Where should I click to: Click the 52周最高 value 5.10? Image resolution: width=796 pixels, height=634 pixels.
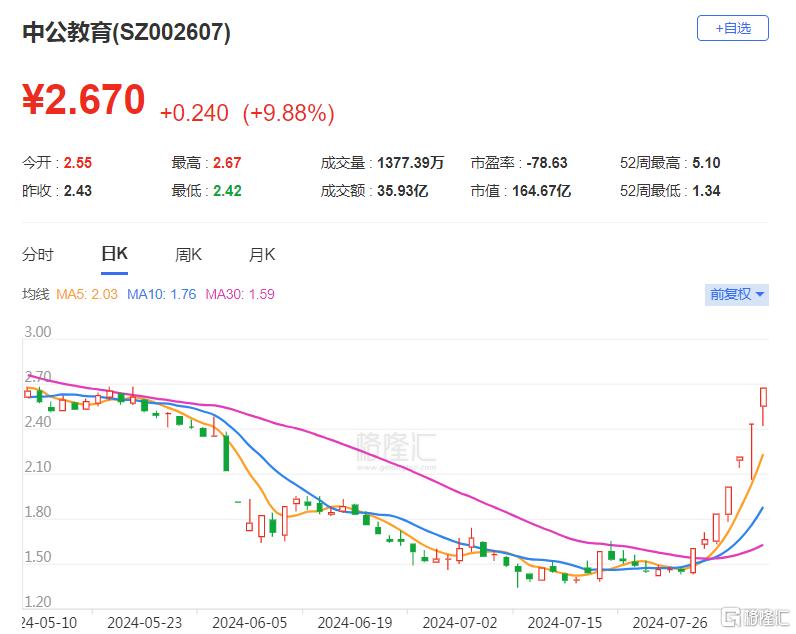coord(706,163)
